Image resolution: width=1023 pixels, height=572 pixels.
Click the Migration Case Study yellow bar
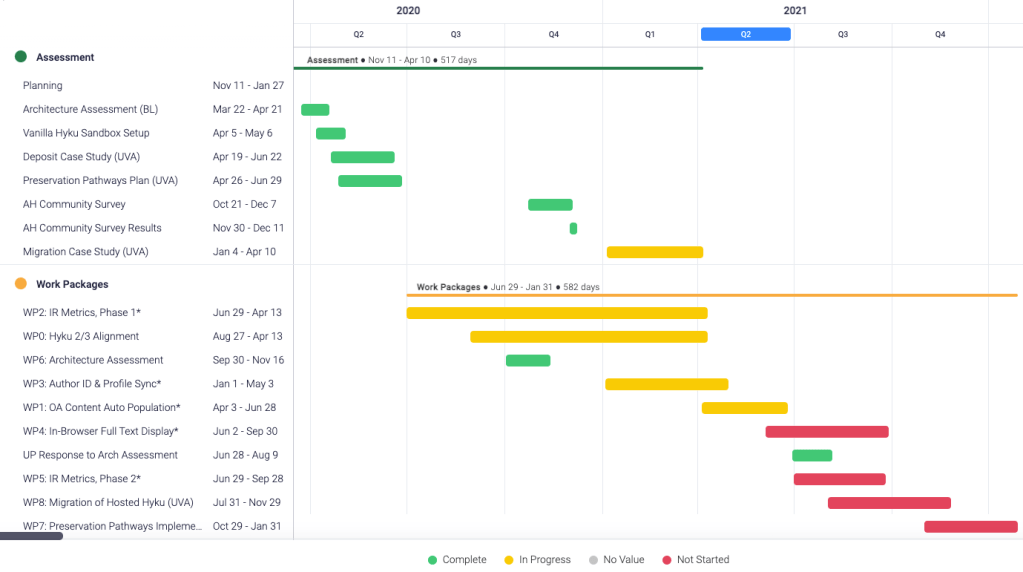coord(654,252)
